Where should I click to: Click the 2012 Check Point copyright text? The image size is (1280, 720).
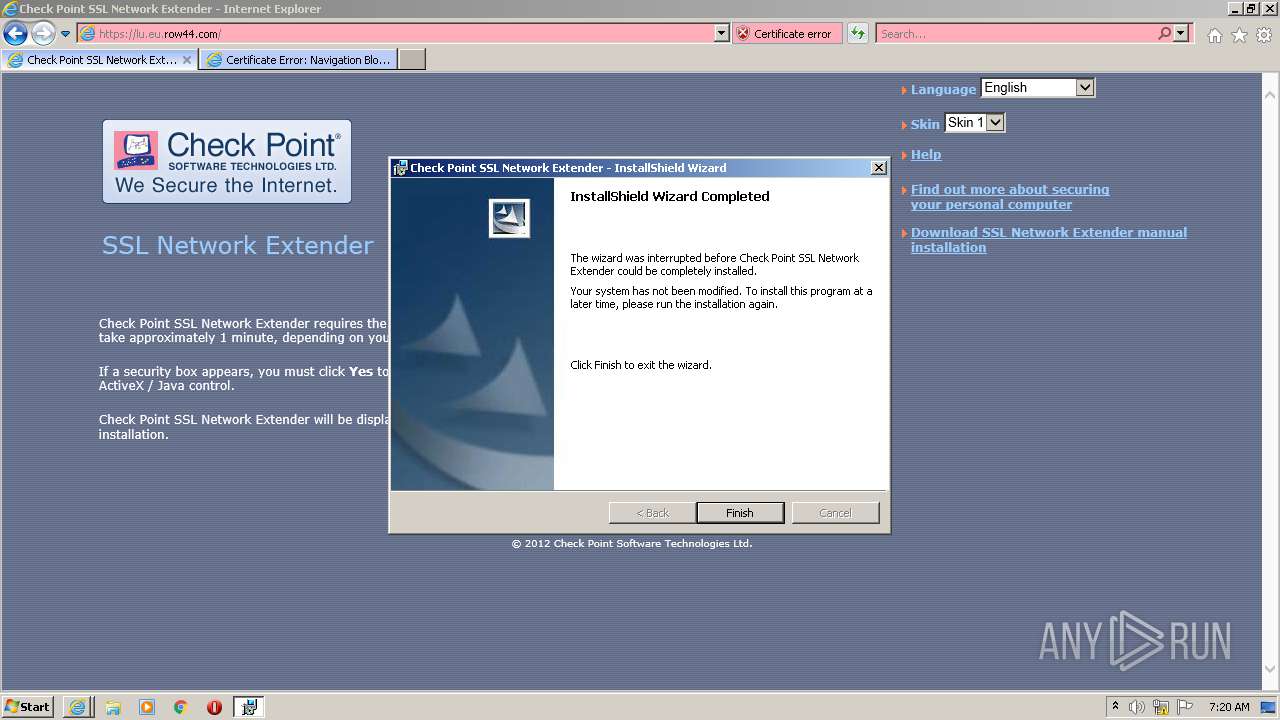click(632, 544)
